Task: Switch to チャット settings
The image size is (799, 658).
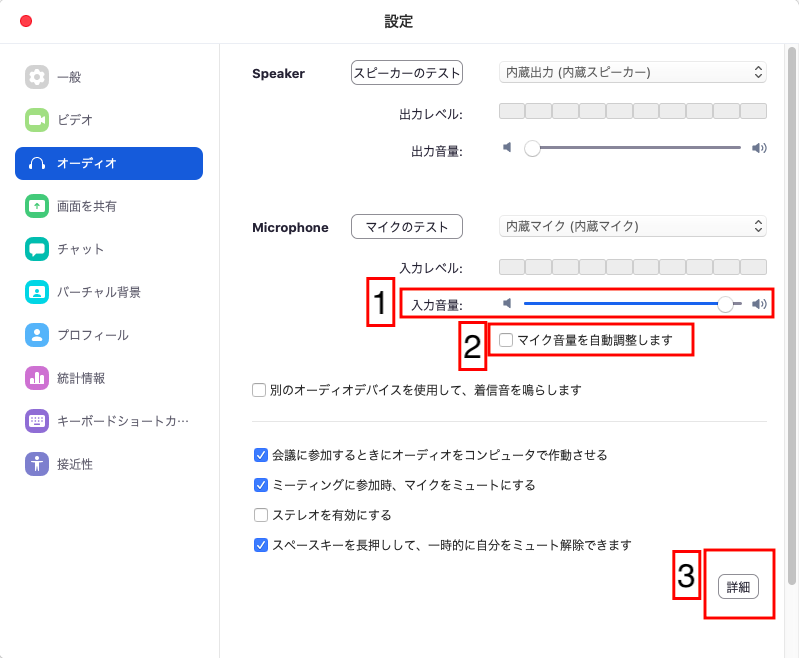Action: (x=109, y=249)
